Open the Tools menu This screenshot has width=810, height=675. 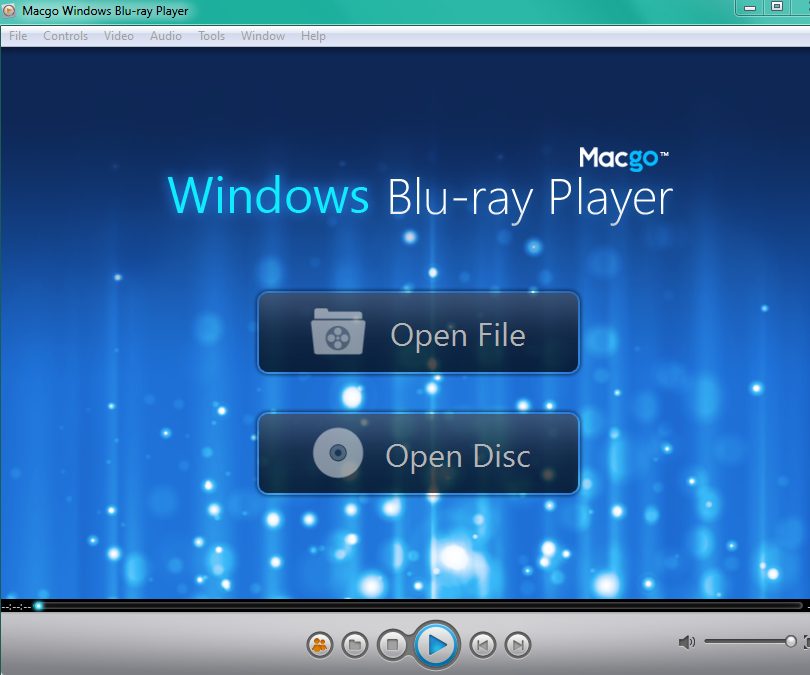211,36
